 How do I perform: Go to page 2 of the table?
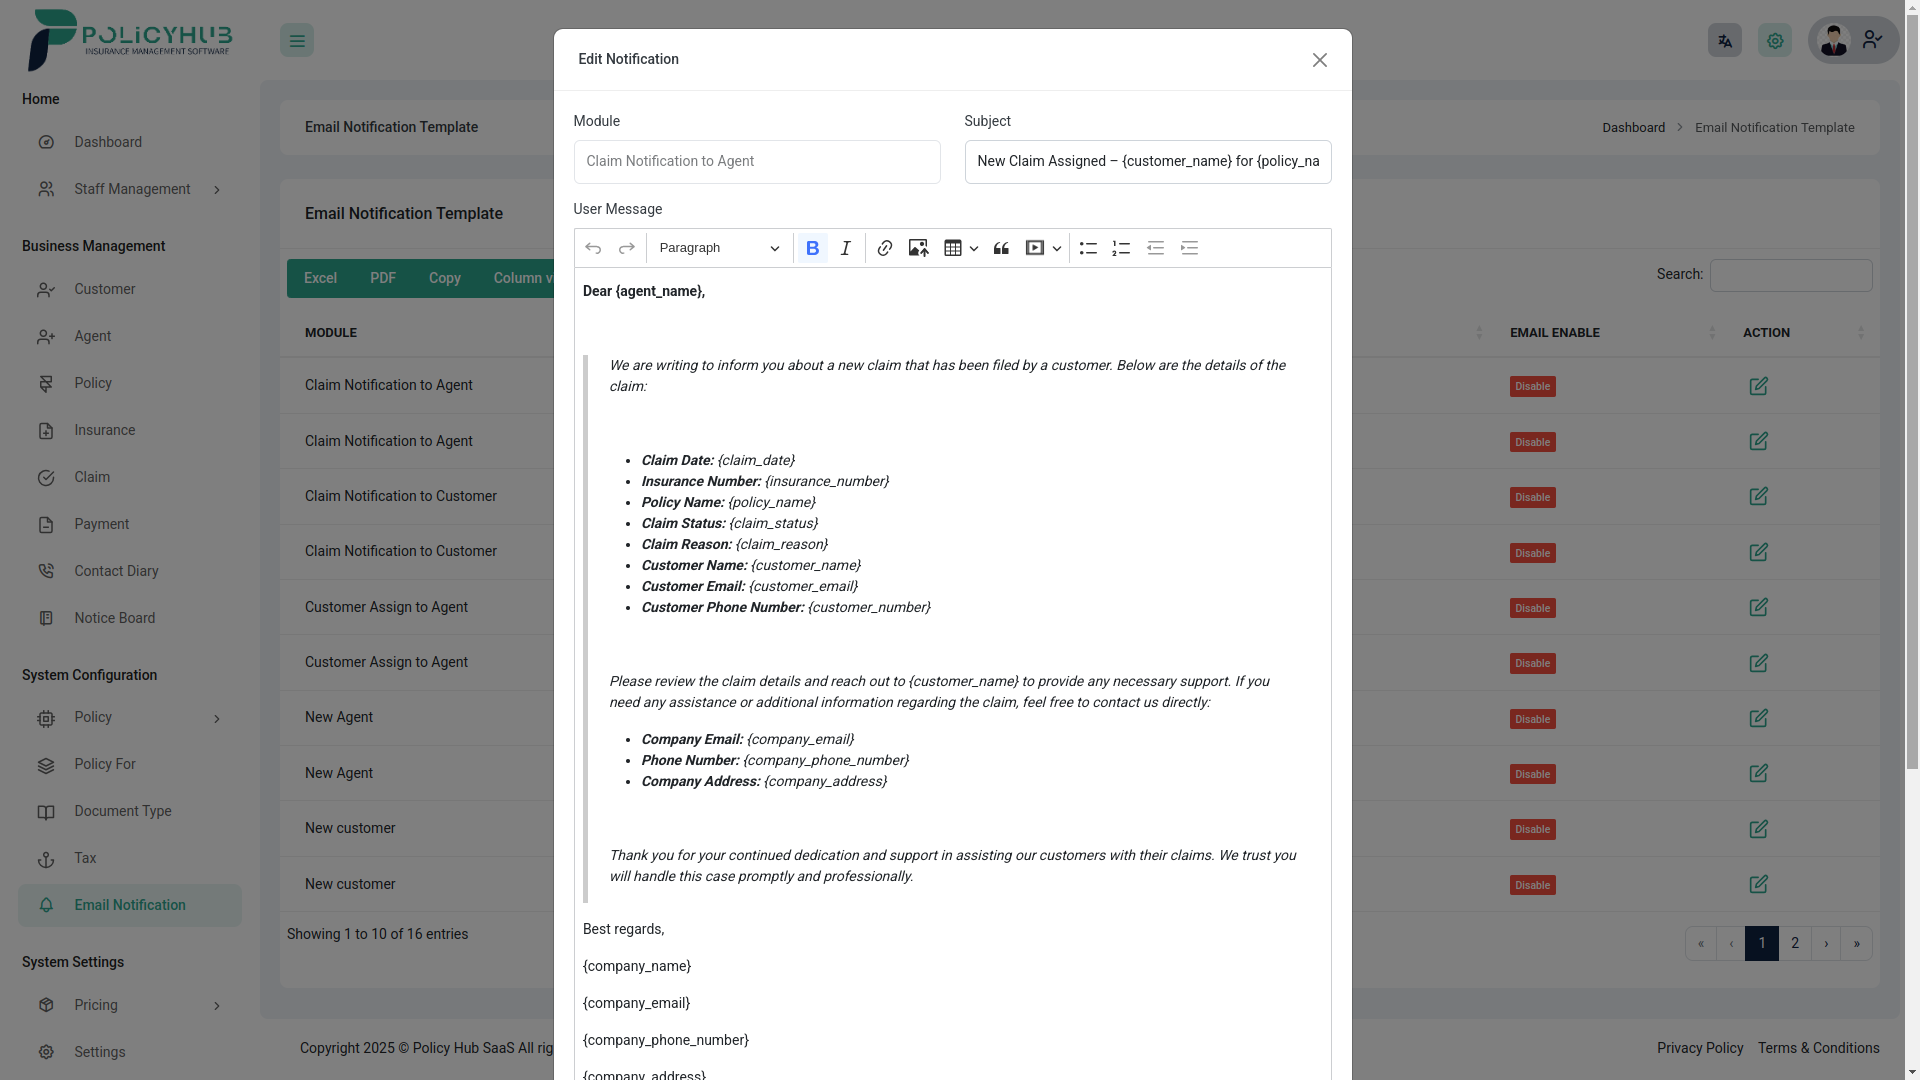1795,943
